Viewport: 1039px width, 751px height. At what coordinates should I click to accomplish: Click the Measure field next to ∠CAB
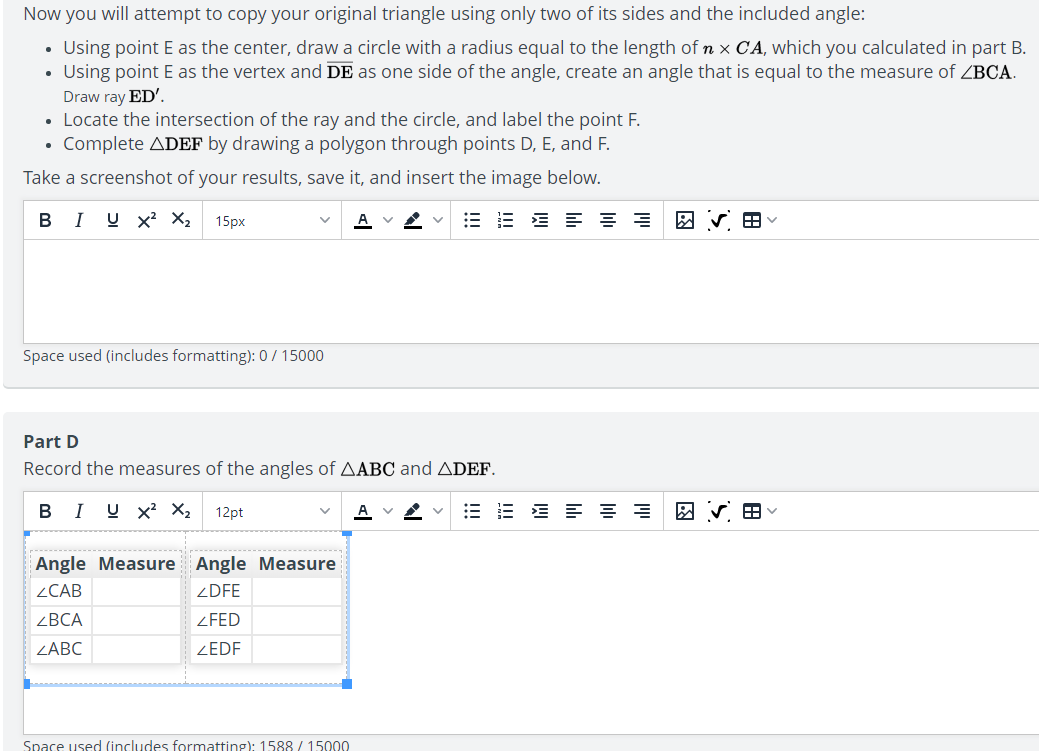(137, 590)
